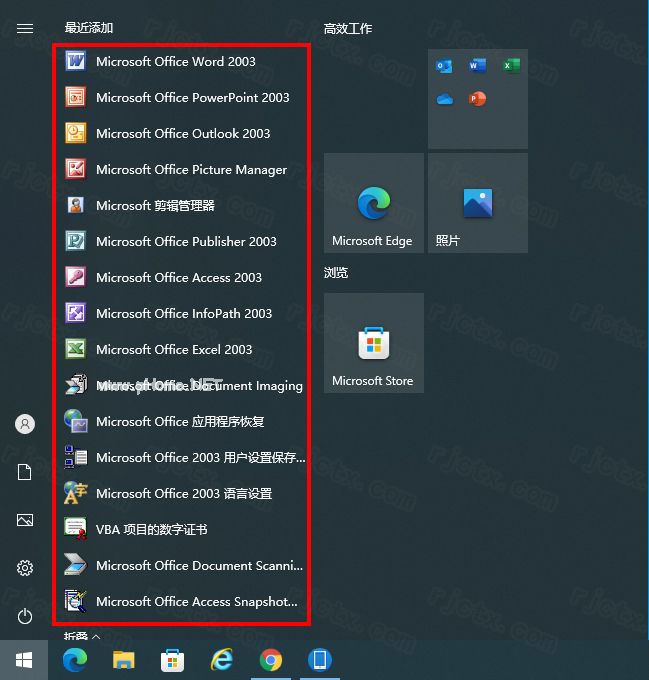Click the 浏览 group heading
Viewport: 649px width, 680px height.
tap(336, 273)
